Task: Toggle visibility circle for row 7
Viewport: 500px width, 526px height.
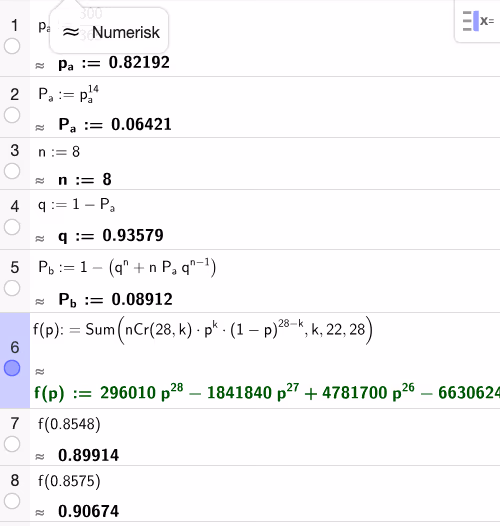Action: 12,444
